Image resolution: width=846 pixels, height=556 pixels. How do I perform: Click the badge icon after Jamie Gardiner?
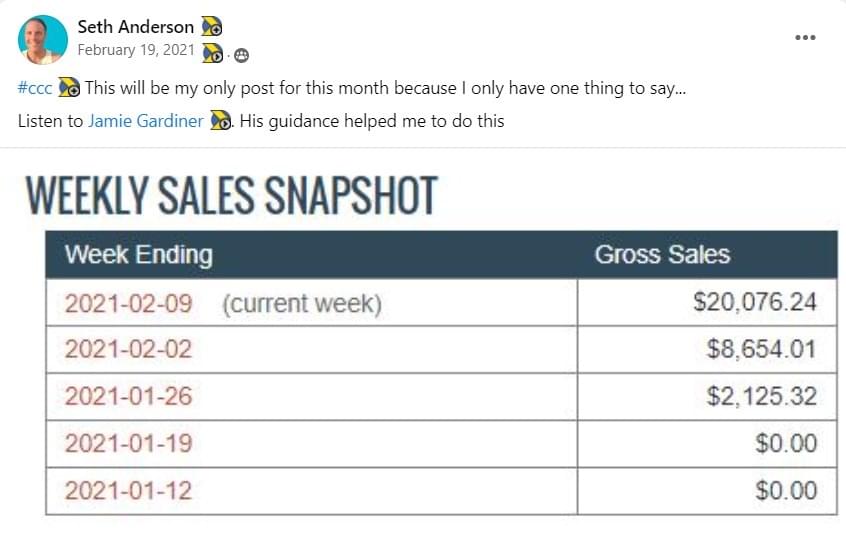click(220, 120)
